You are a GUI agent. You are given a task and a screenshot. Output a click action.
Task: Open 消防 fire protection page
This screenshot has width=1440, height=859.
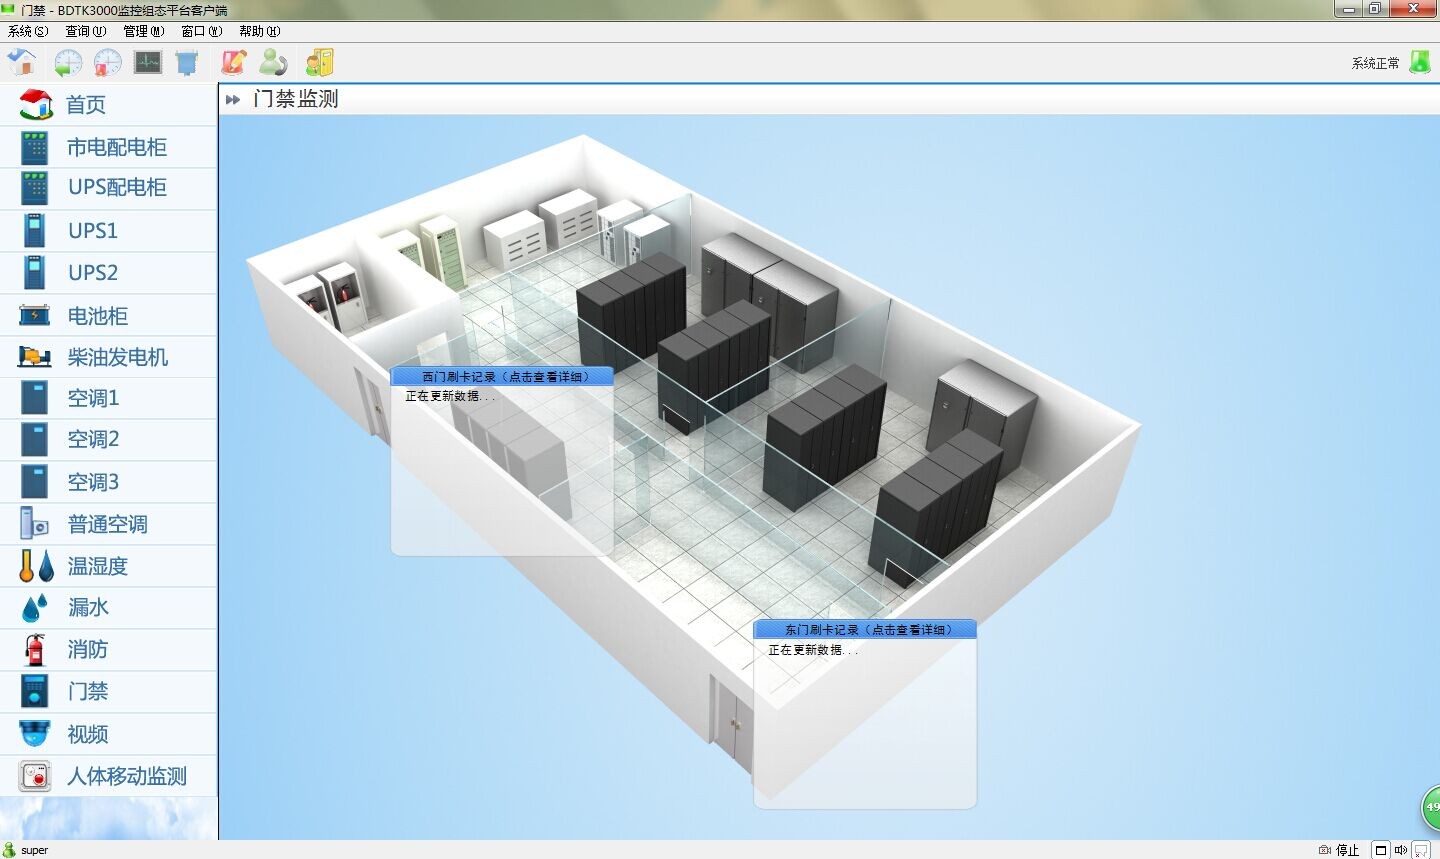(108, 650)
